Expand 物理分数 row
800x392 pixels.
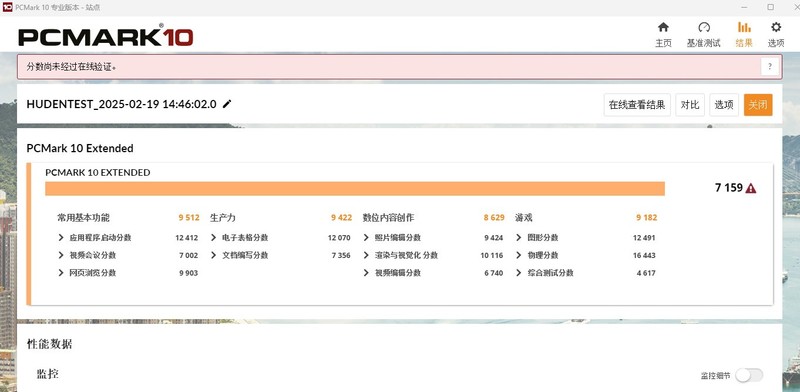(518, 255)
